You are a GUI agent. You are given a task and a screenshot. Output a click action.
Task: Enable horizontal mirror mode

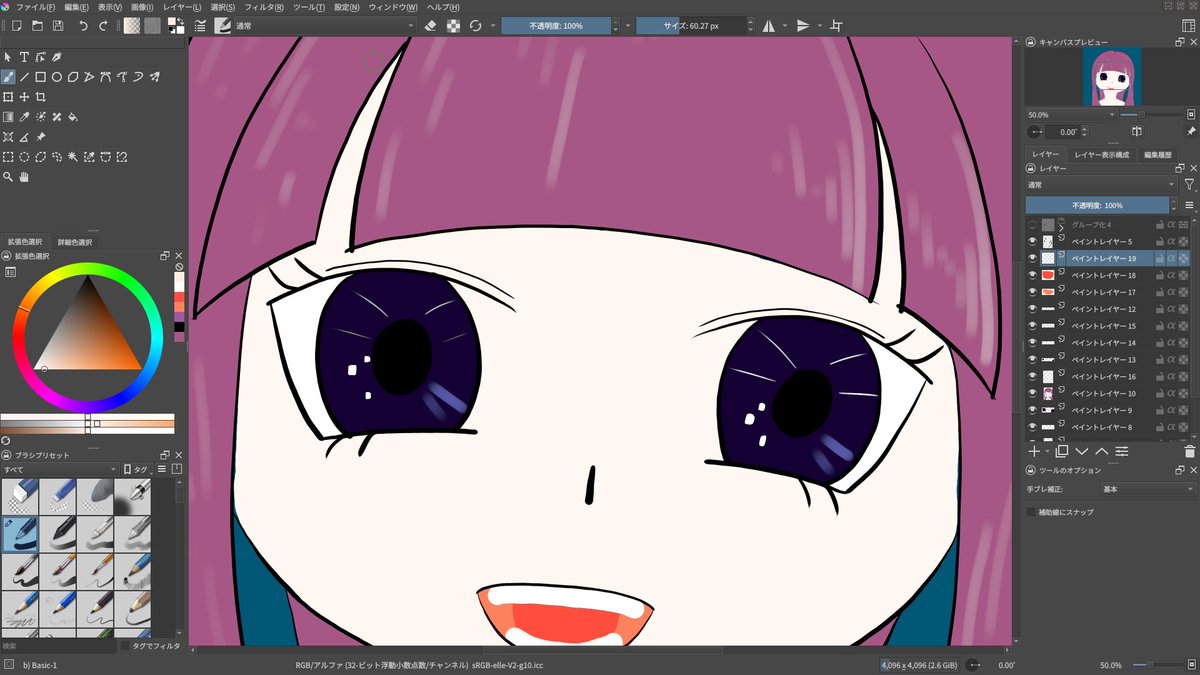[768, 25]
